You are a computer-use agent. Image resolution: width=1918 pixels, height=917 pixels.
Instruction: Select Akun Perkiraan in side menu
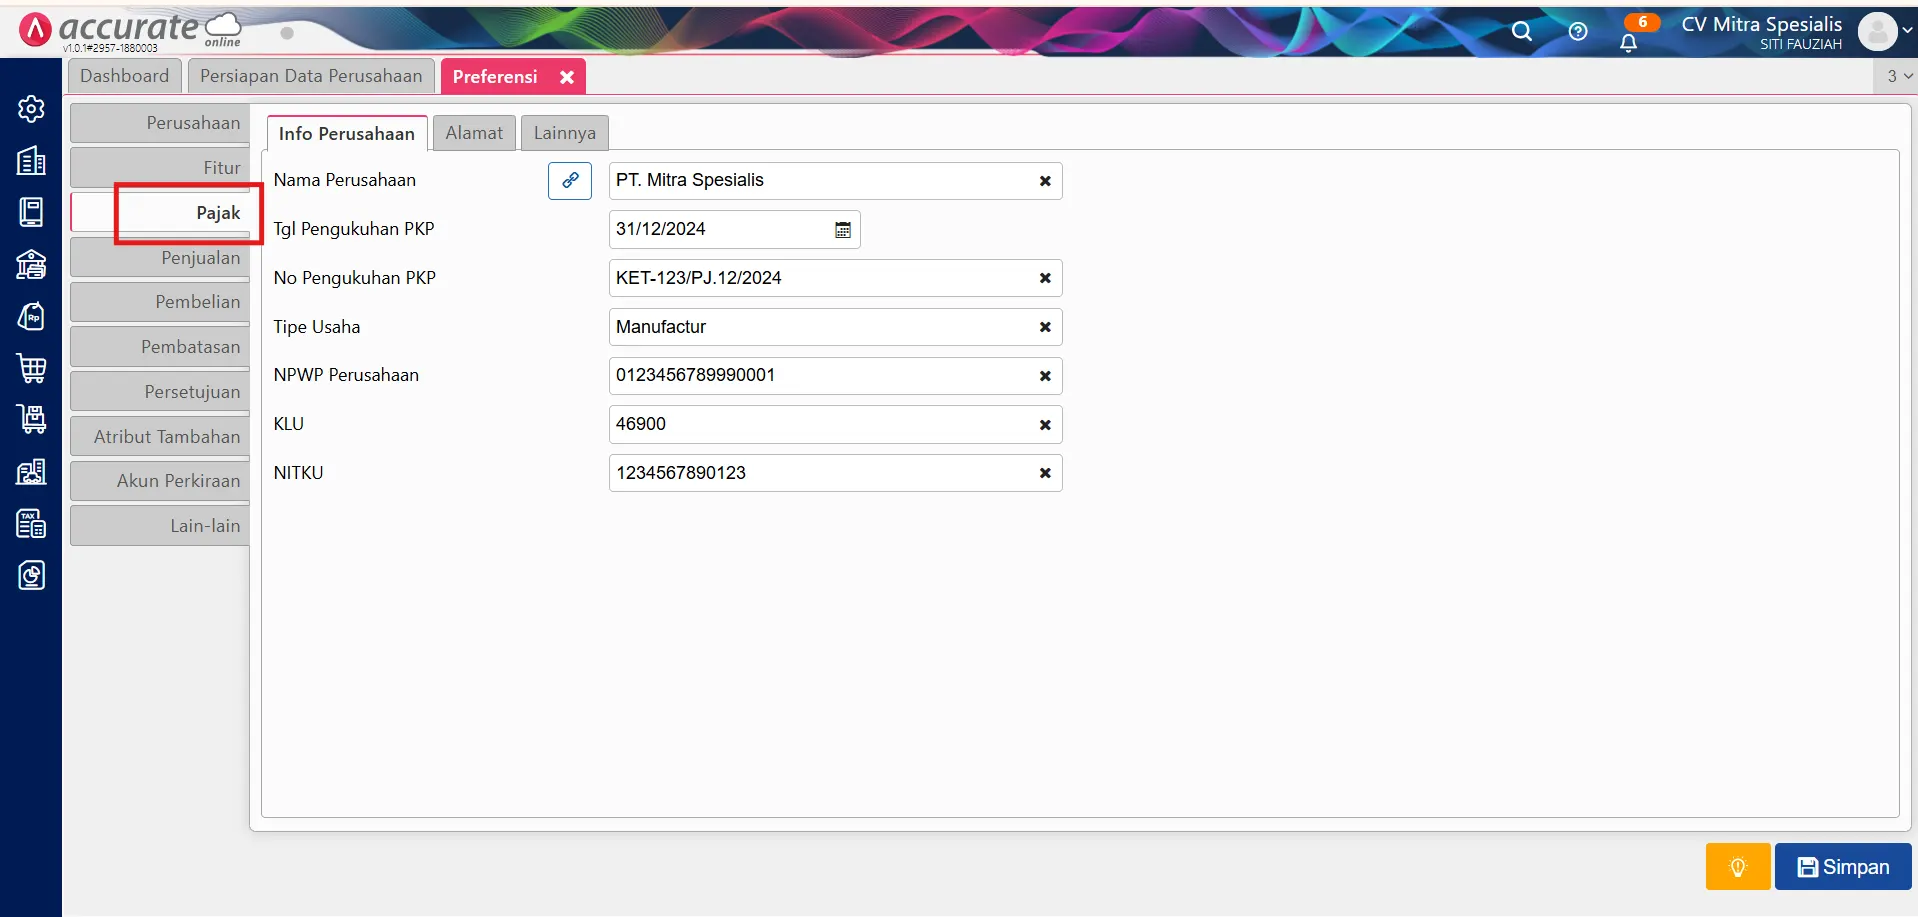162,481
